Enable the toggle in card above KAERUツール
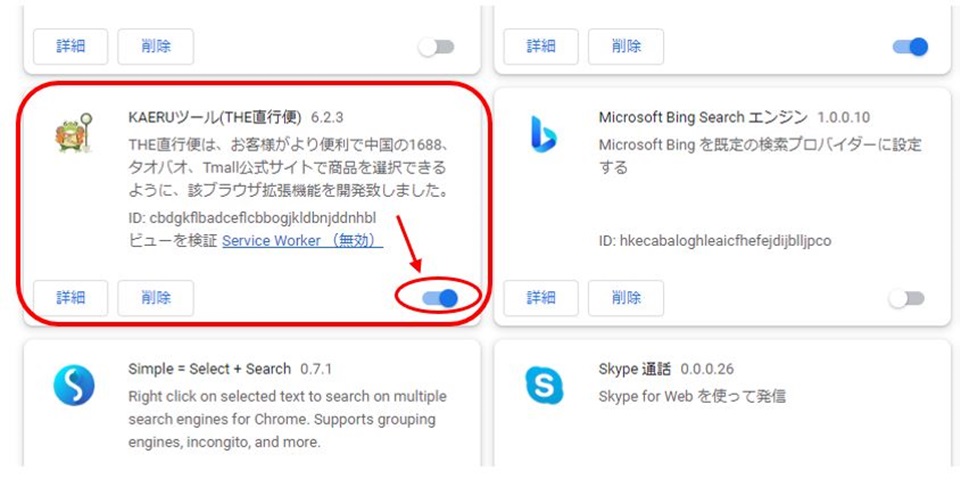 click(437, 47)
